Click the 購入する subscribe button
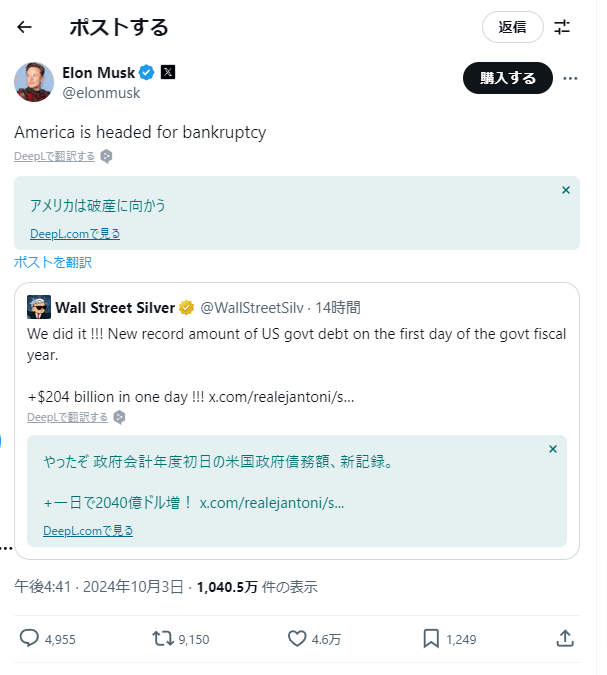Image resolution: width=607 pixels, height=675 pixels. click(508, 78)
